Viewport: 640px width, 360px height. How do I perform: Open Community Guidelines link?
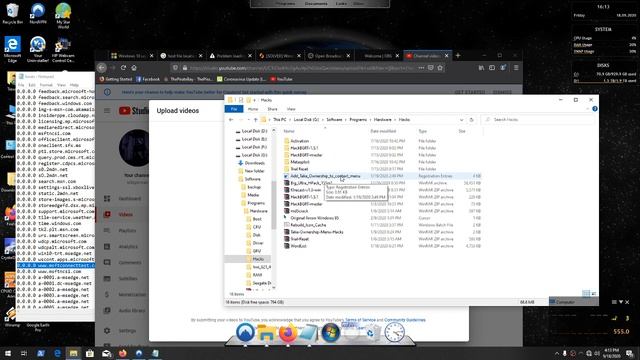[405, 320]
